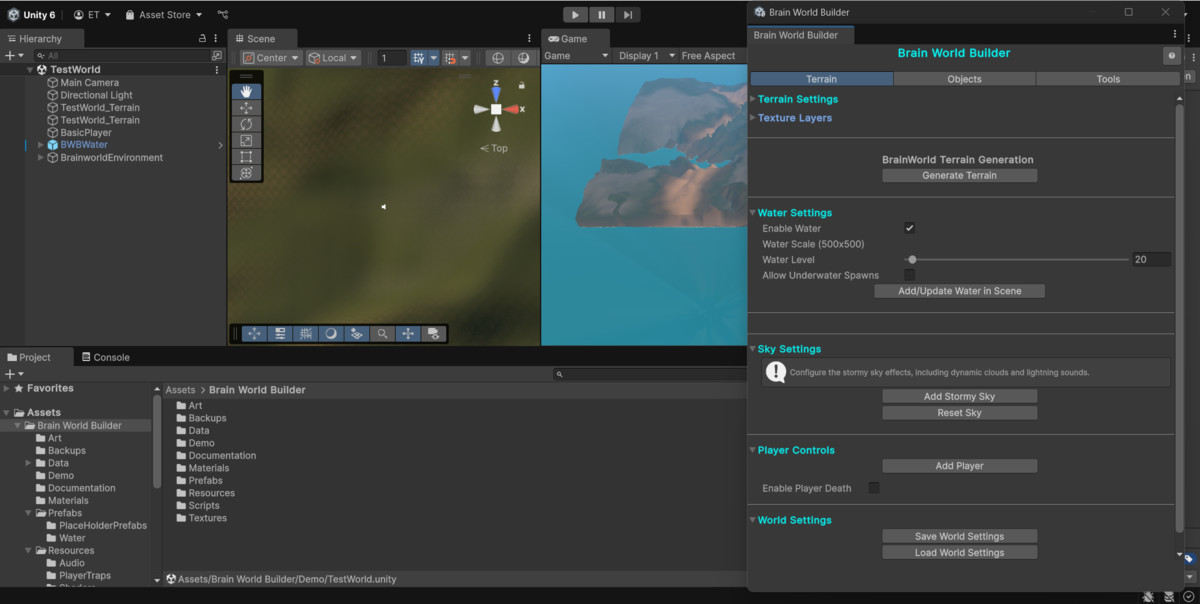Viewport: 1200px width, 604px height.
Task: Select the Hand view tool in Scene
Action: [x=246, y=91]
